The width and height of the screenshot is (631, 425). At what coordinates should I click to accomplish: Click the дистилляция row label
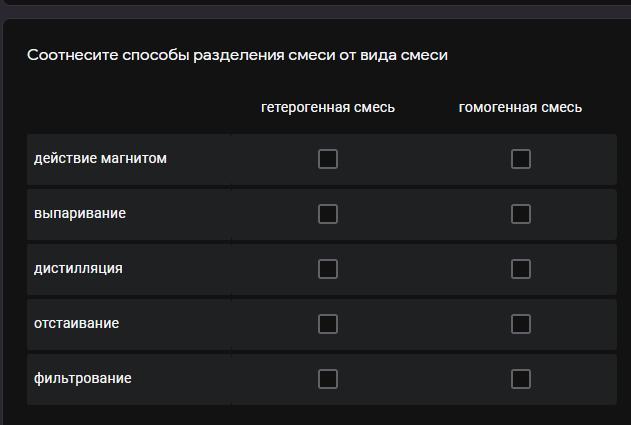(x=78, y=268)
